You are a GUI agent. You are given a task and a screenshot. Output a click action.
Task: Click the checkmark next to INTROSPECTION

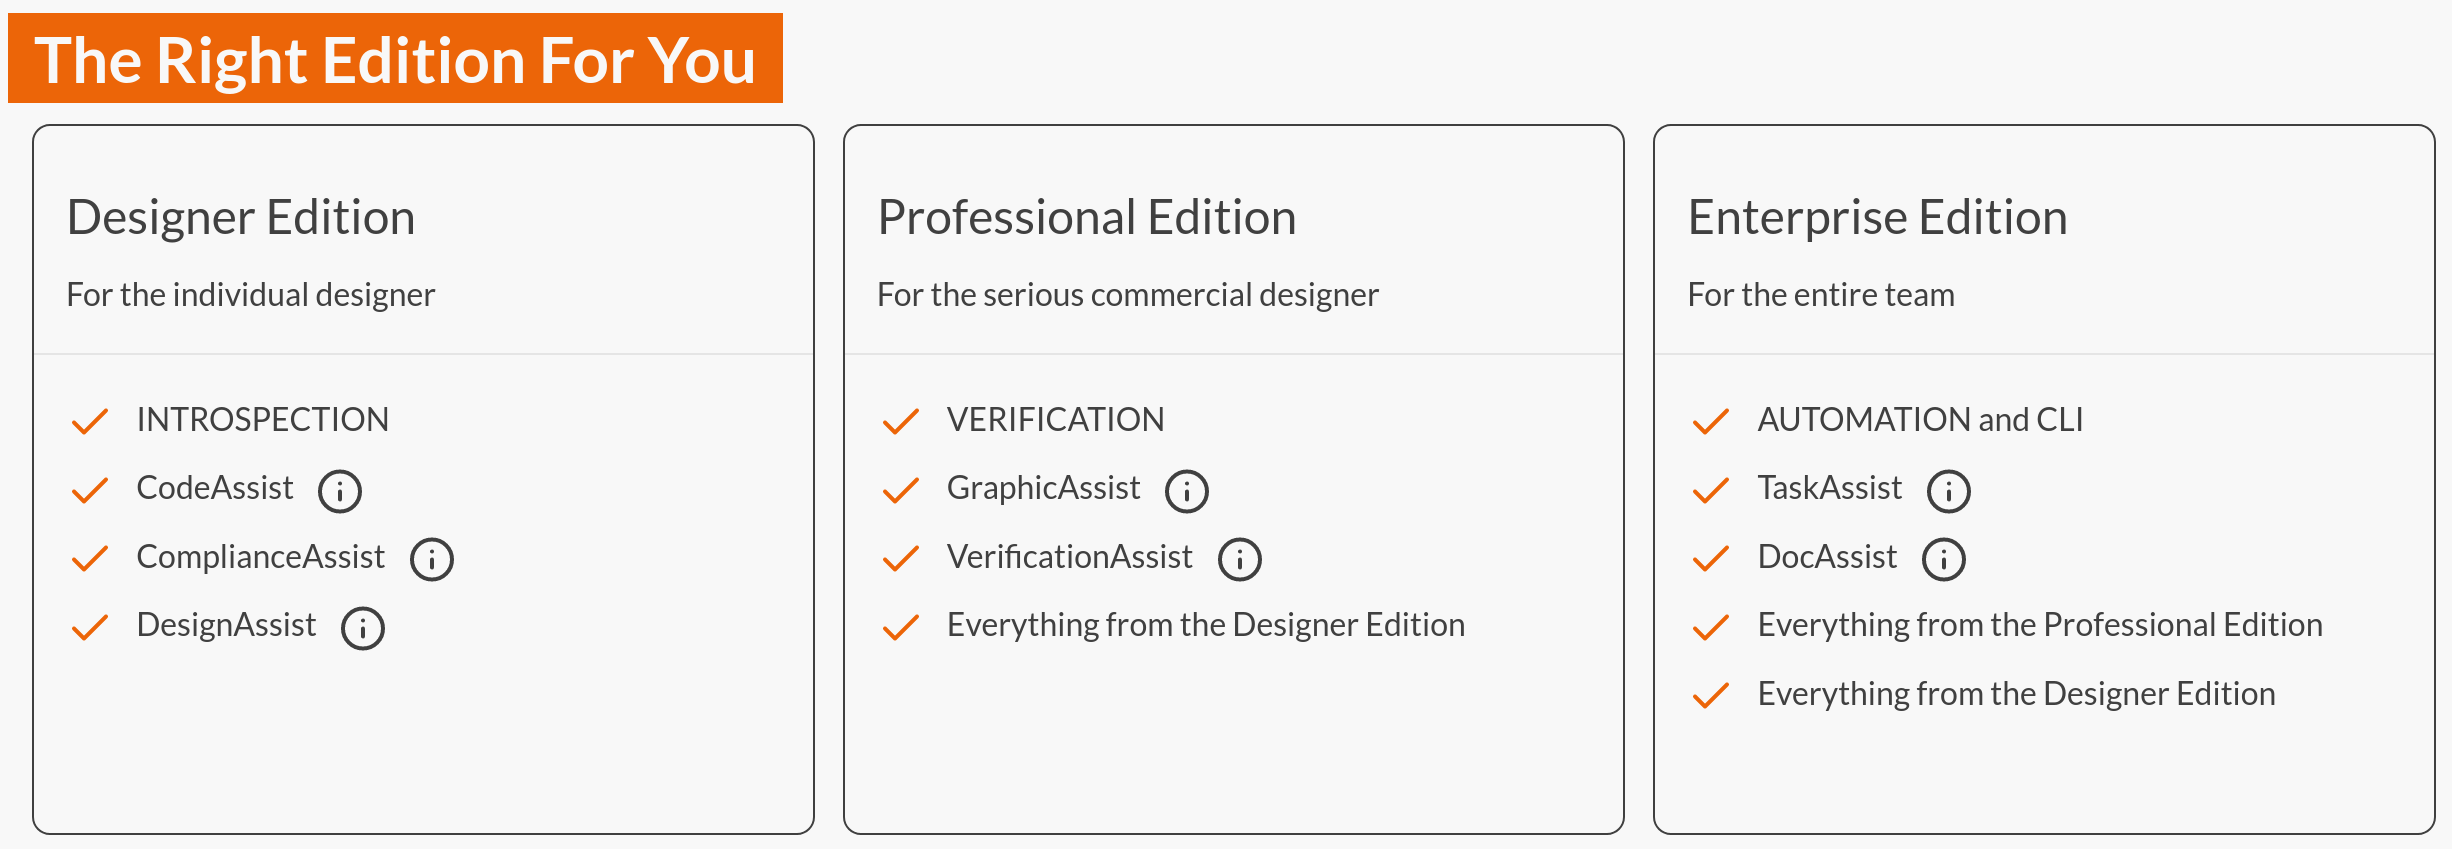click(x=90, y=421)
